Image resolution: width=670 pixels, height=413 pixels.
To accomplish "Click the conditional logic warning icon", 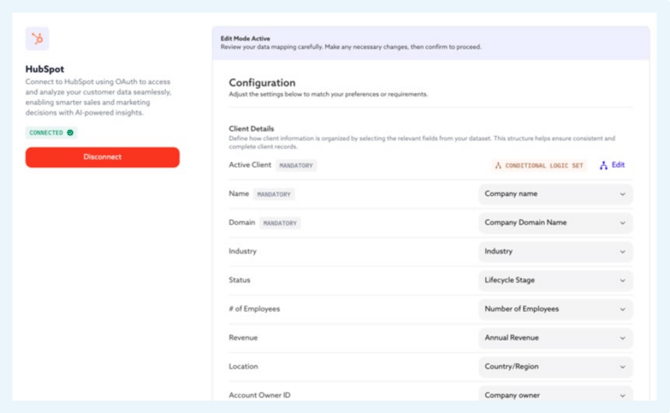I will [498, 165].
